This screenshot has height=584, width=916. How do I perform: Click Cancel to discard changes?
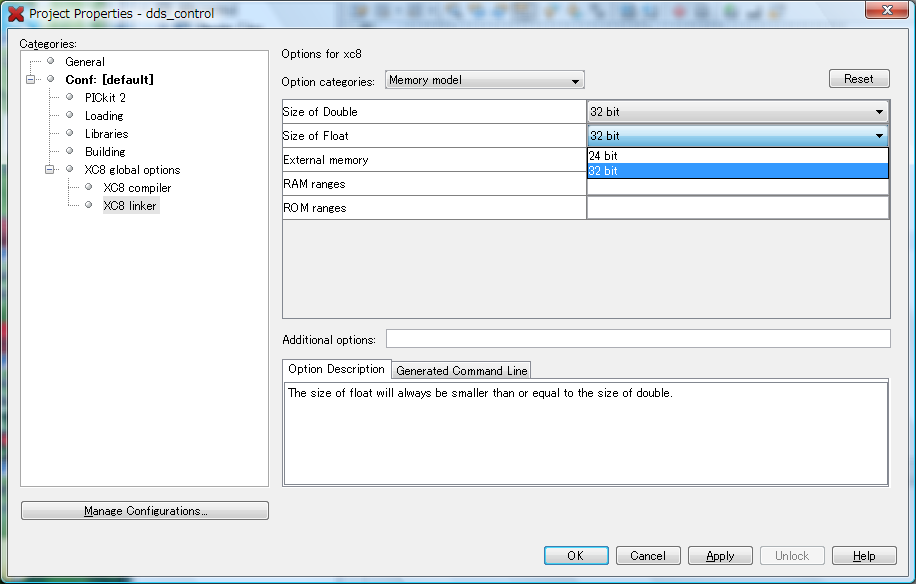pyautogui.click(x=648, y=556)
